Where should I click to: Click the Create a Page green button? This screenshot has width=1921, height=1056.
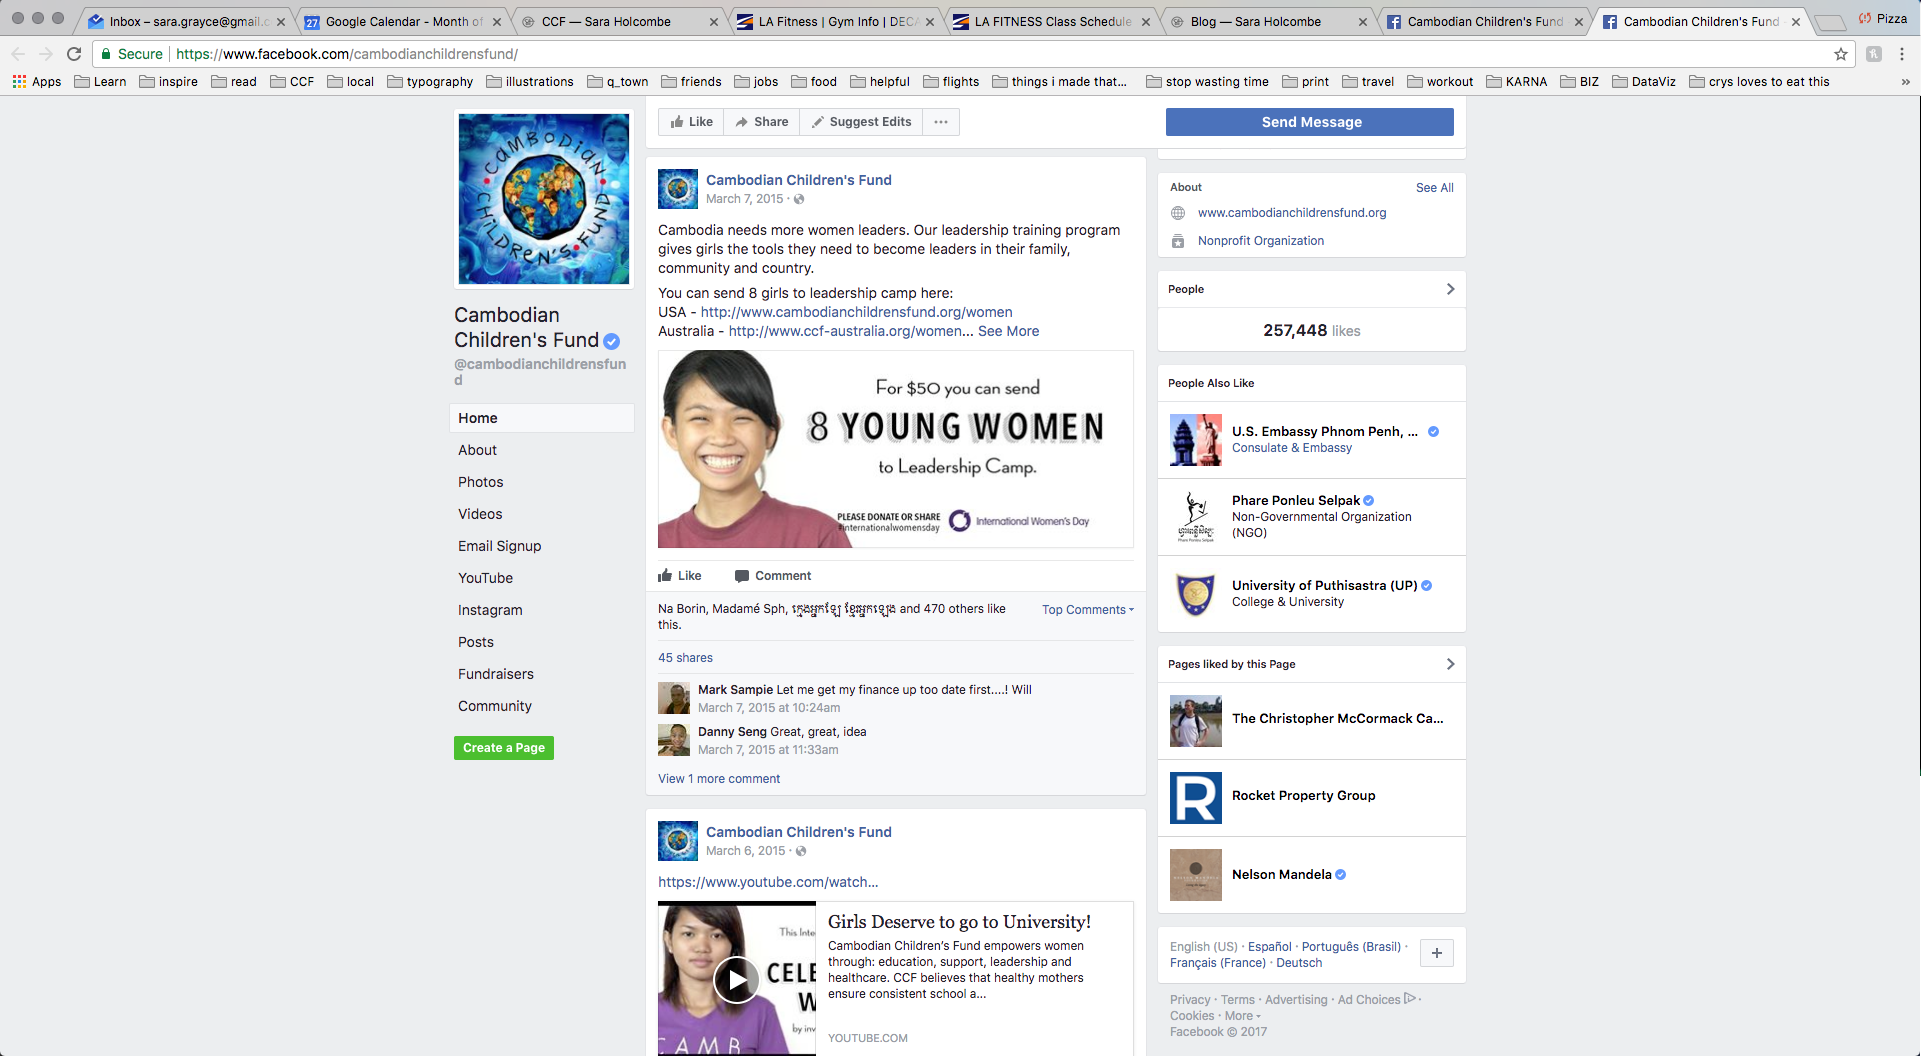pyautogui.click(x=503, y=747)
